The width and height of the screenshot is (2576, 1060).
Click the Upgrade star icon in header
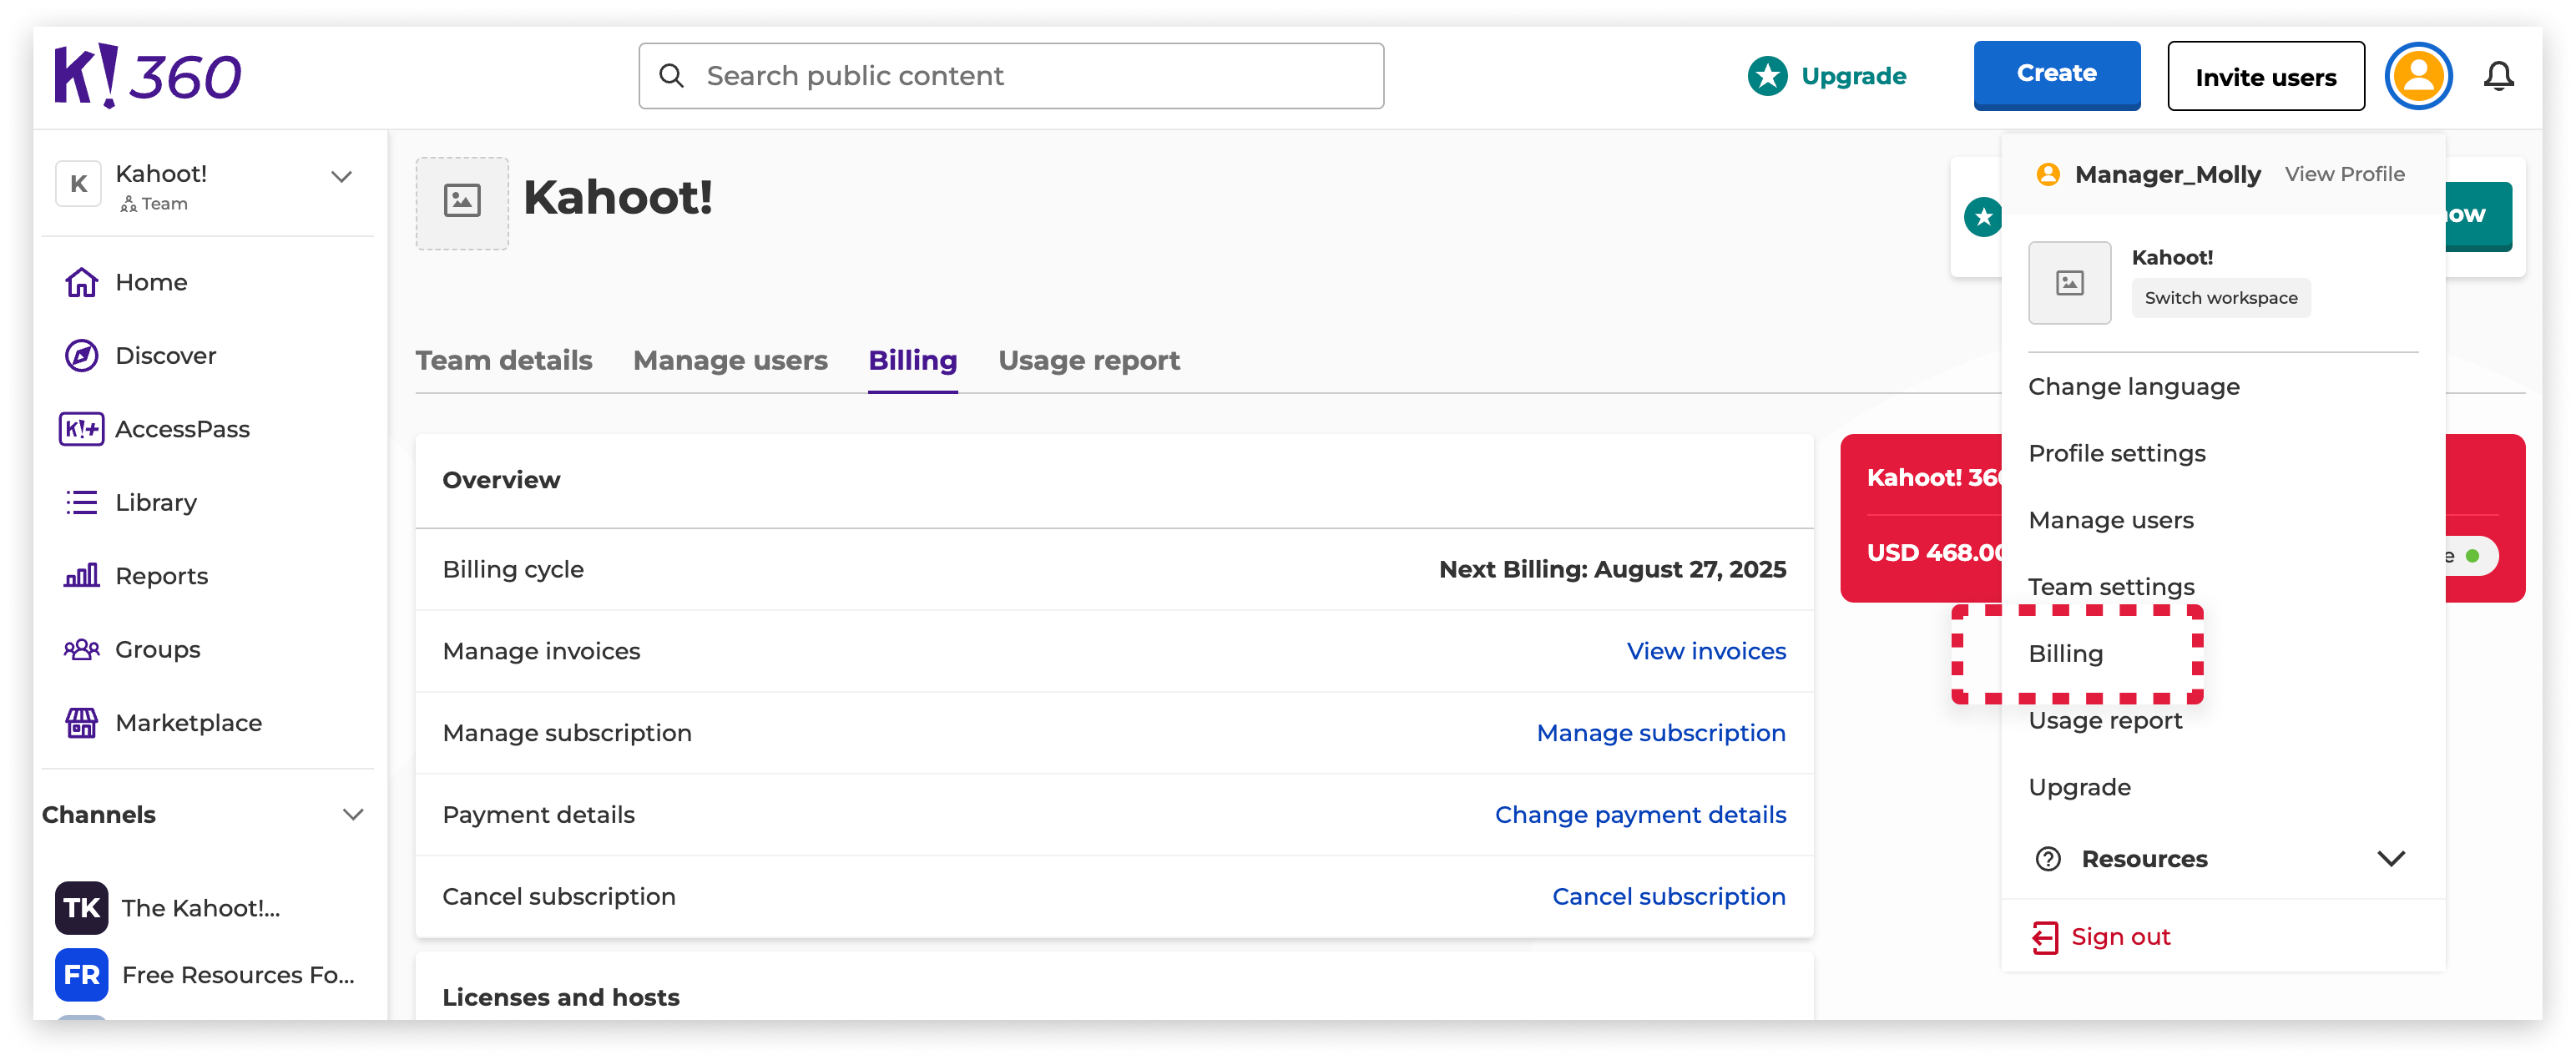1767,76
